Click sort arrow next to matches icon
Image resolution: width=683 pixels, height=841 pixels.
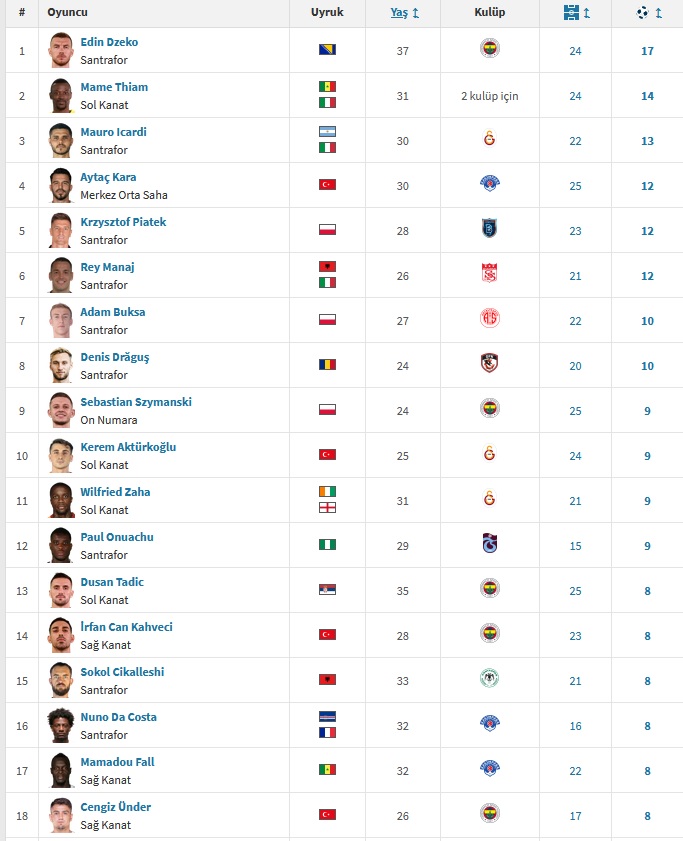click(586, 13)
